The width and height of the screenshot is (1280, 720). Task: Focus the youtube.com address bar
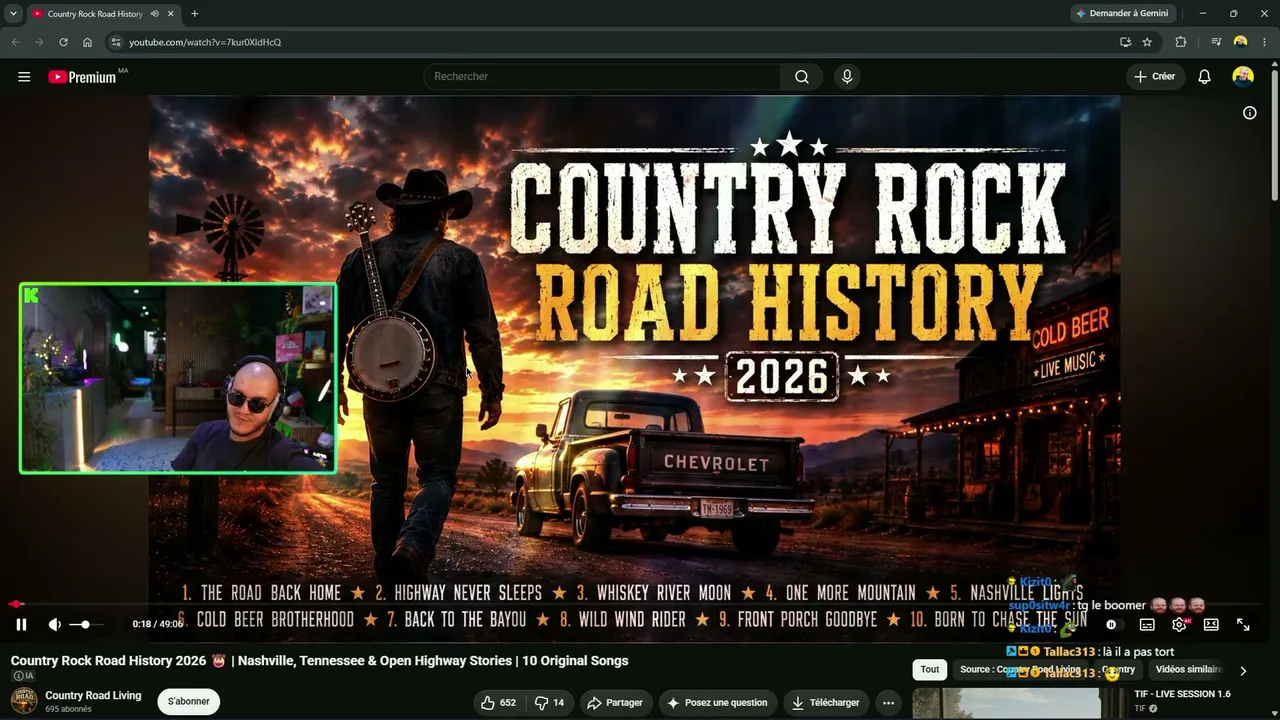point(620,42)
